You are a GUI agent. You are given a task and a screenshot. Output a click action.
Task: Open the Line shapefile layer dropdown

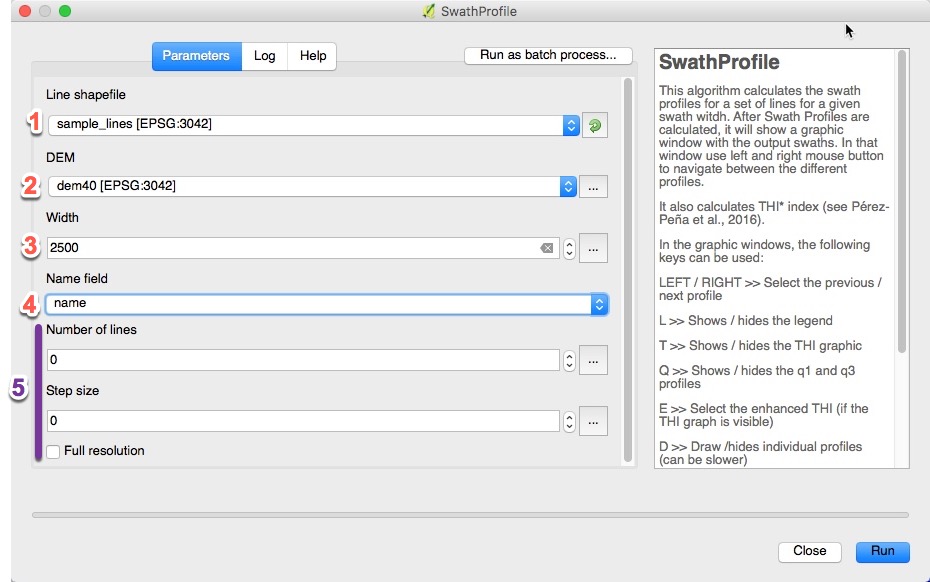coord(570,125)
